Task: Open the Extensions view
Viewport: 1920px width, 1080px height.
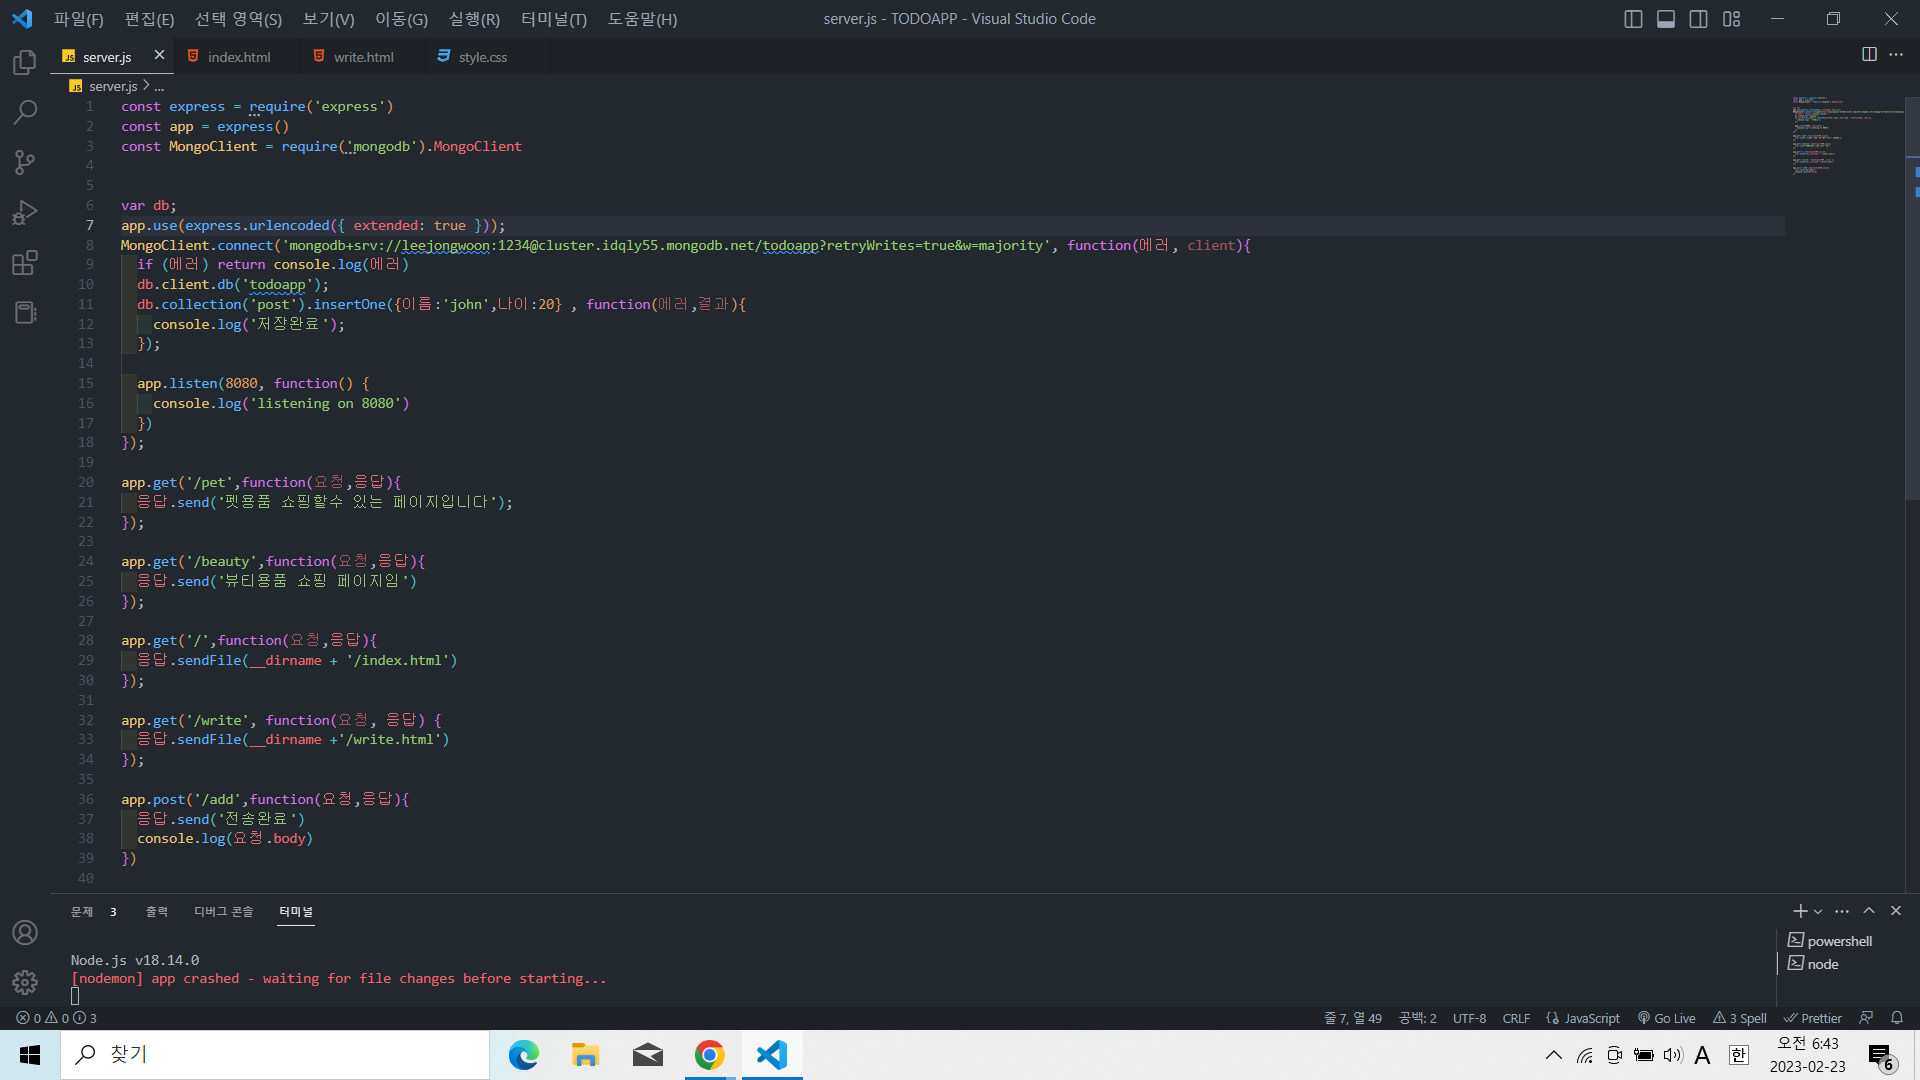Action: (x=25, y=262)
